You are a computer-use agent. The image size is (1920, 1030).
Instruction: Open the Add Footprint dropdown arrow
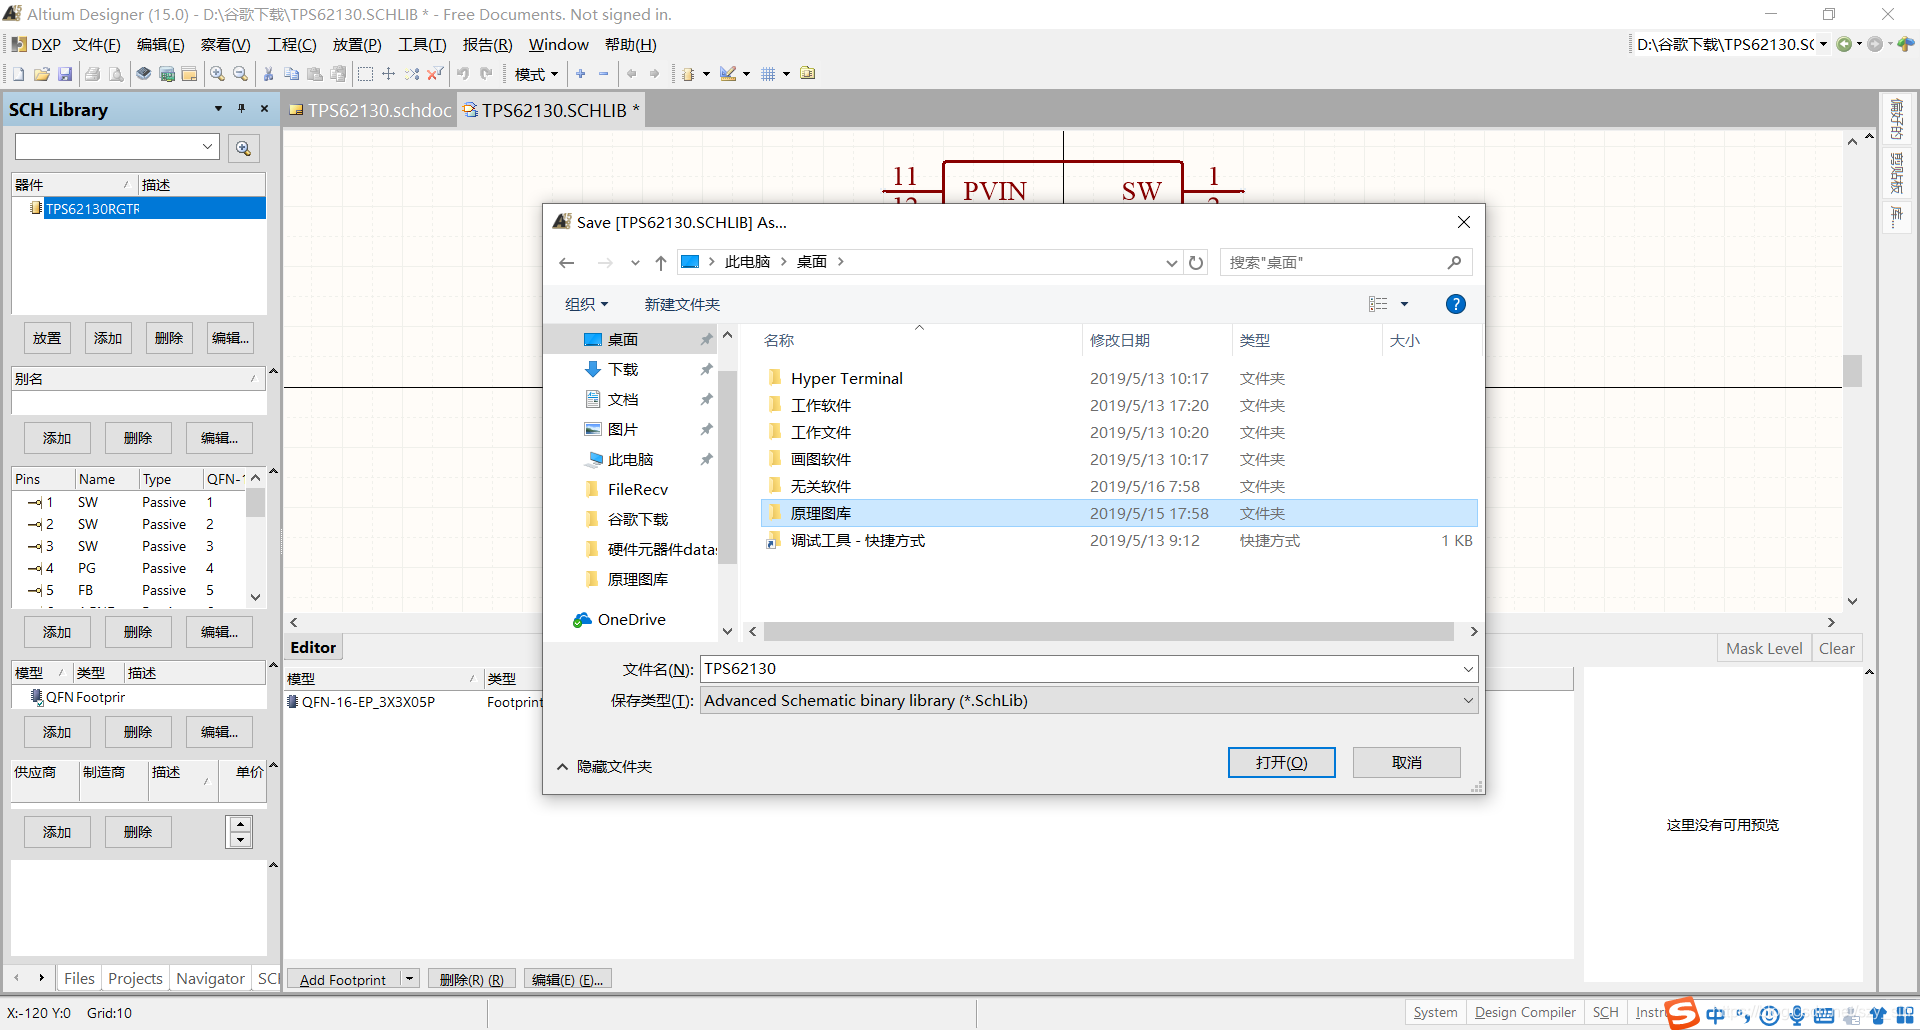point(409,979)
